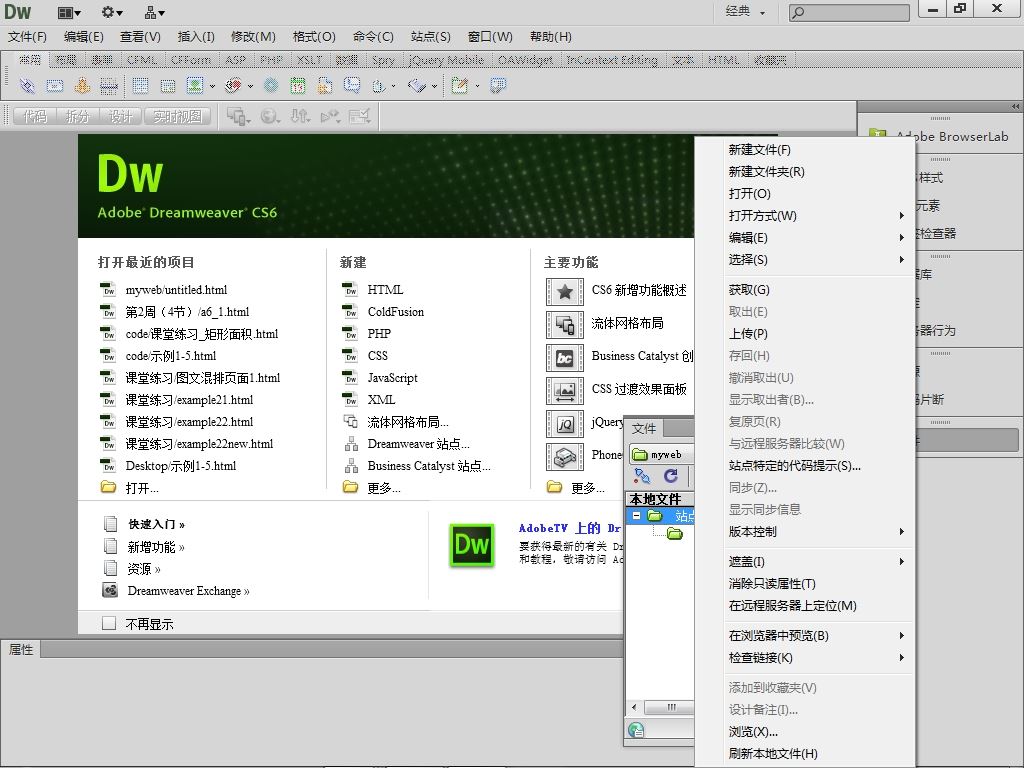This screenshot has height=768, width=1024.
Task: Insert a Date using calendar icon
Action: [298, 85]
